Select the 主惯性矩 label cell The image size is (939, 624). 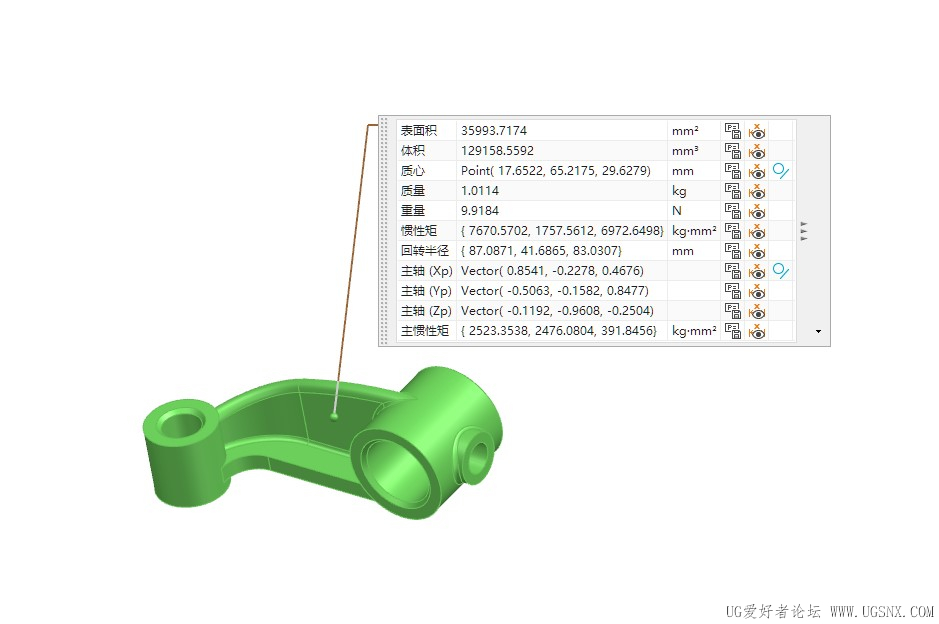[426, 331]
